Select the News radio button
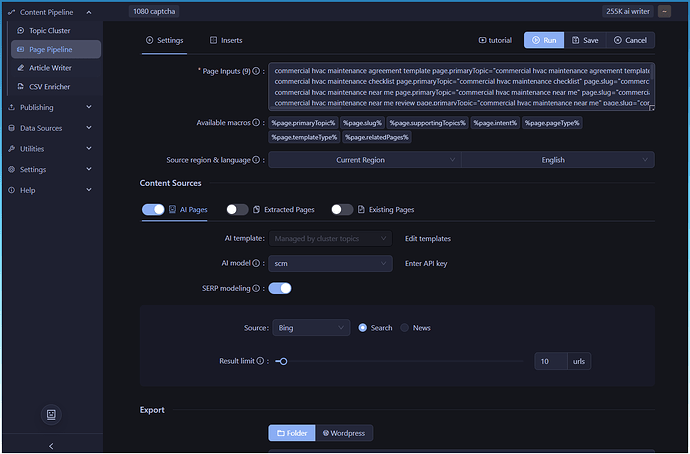Image resolution: width=690 pixels, height=454 pixels. pyautogui.click(x=405, y=327)
